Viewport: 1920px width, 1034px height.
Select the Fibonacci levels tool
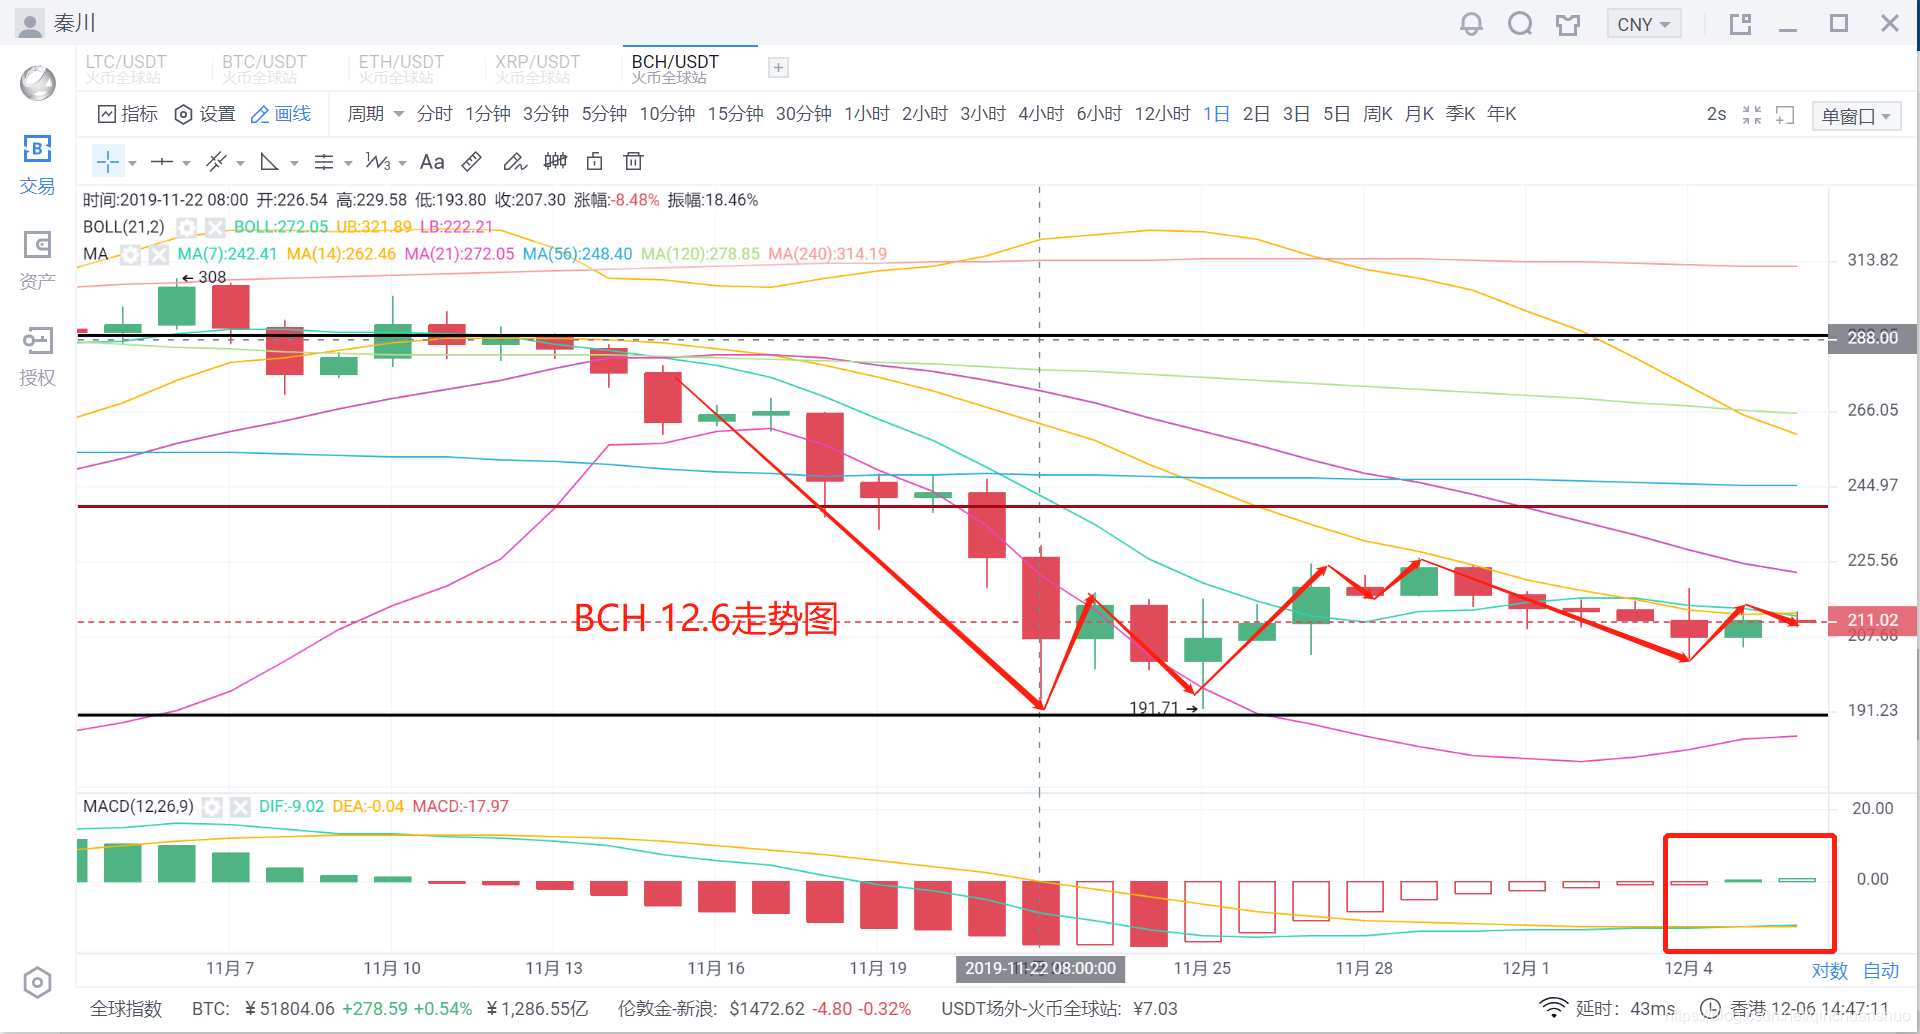tap(323, 161)
